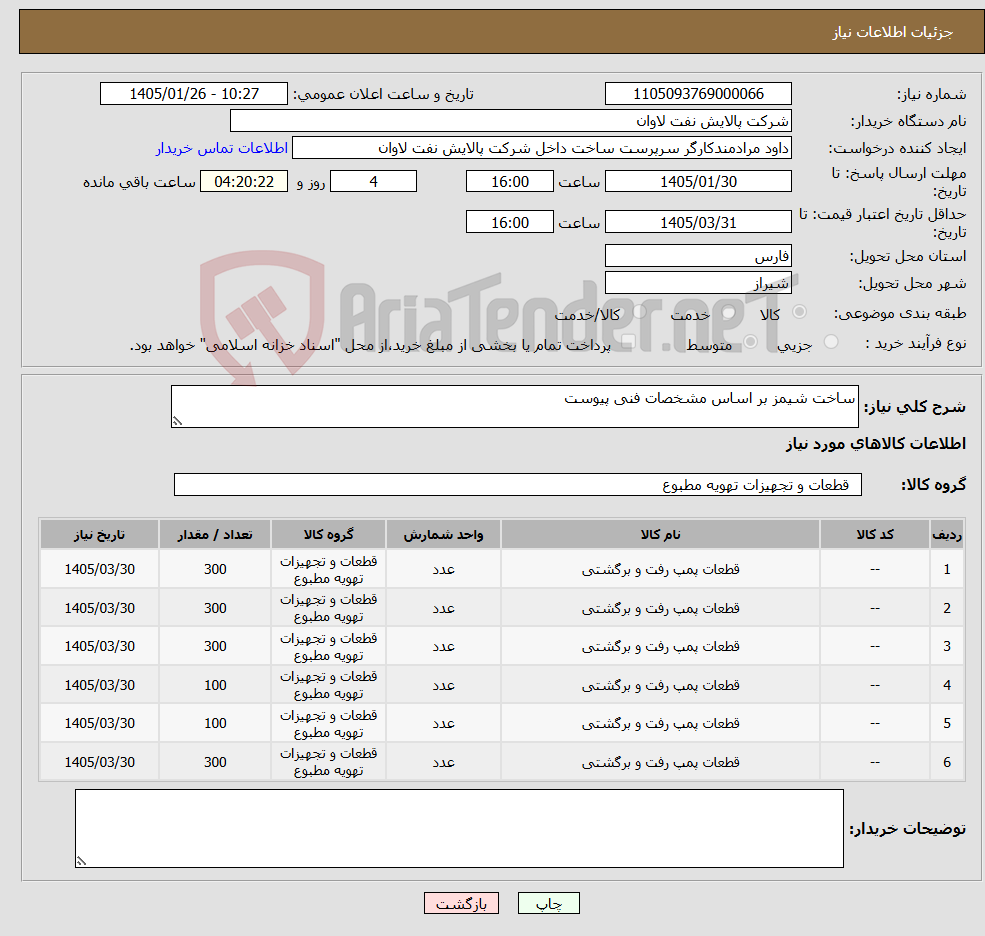Image resolution: width=985 pixels, height=936 pixels.
Task: Click the delivery city field شیراز
Action: click(698, 283)
